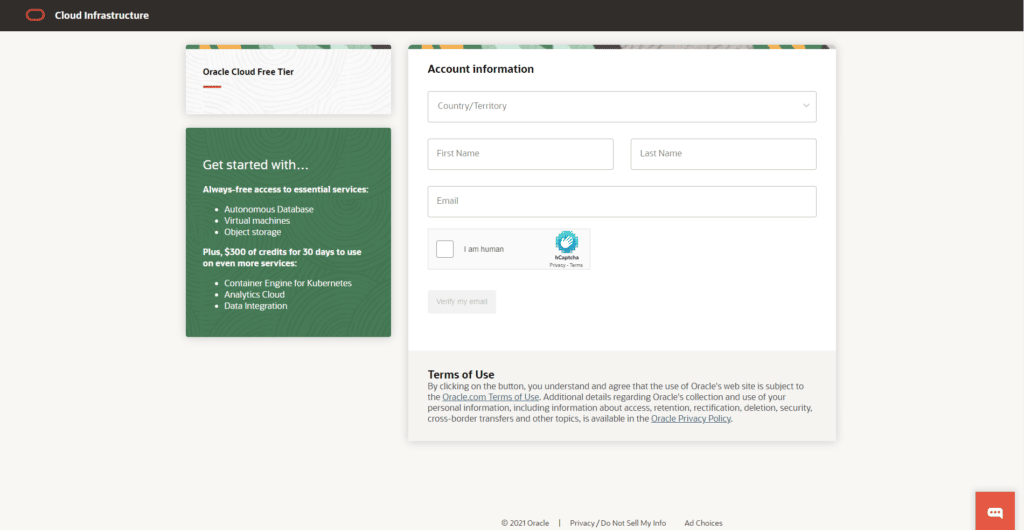Open the Oracle Privacy Policy link
The height and width of the screenshot is (530, 1024).
pos(691,419)
